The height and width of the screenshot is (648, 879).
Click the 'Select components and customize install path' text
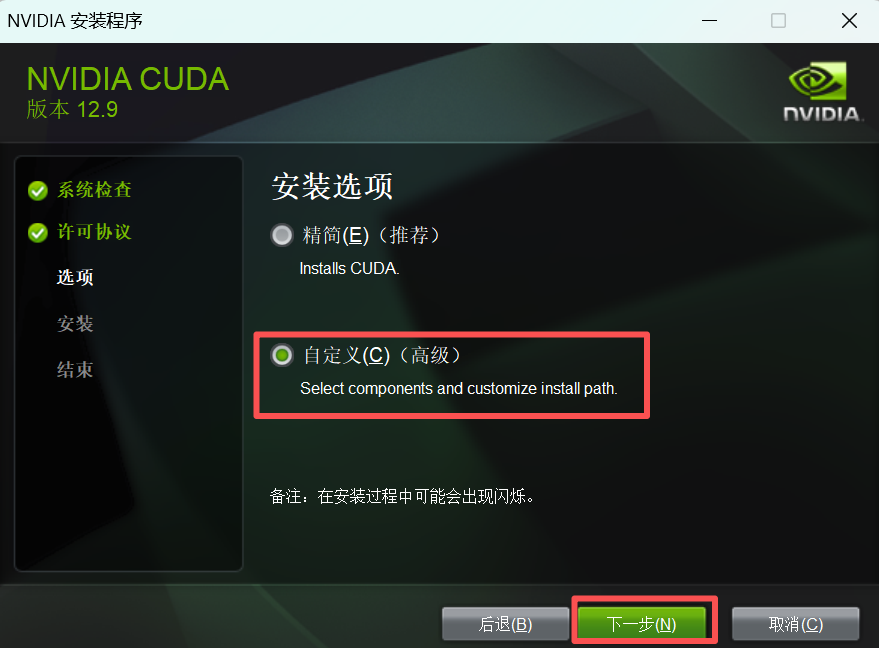point(459,388)
